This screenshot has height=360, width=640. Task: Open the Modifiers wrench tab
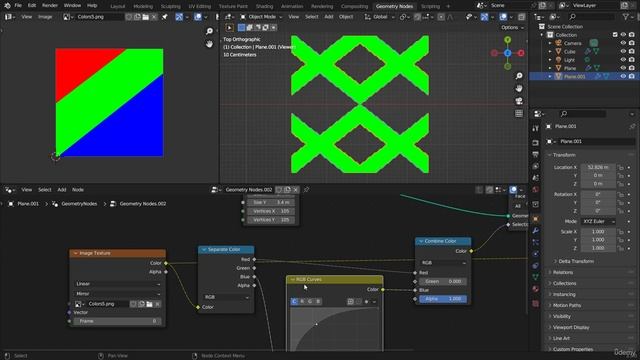[536, 231]
